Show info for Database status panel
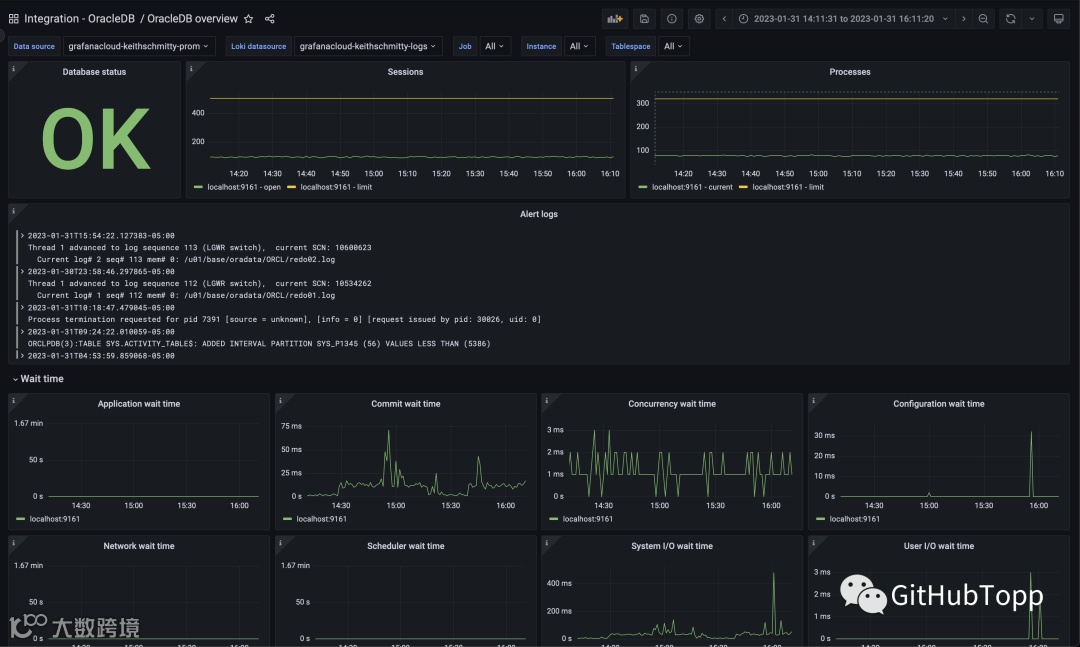The image size is (1080, 647). 13,68
